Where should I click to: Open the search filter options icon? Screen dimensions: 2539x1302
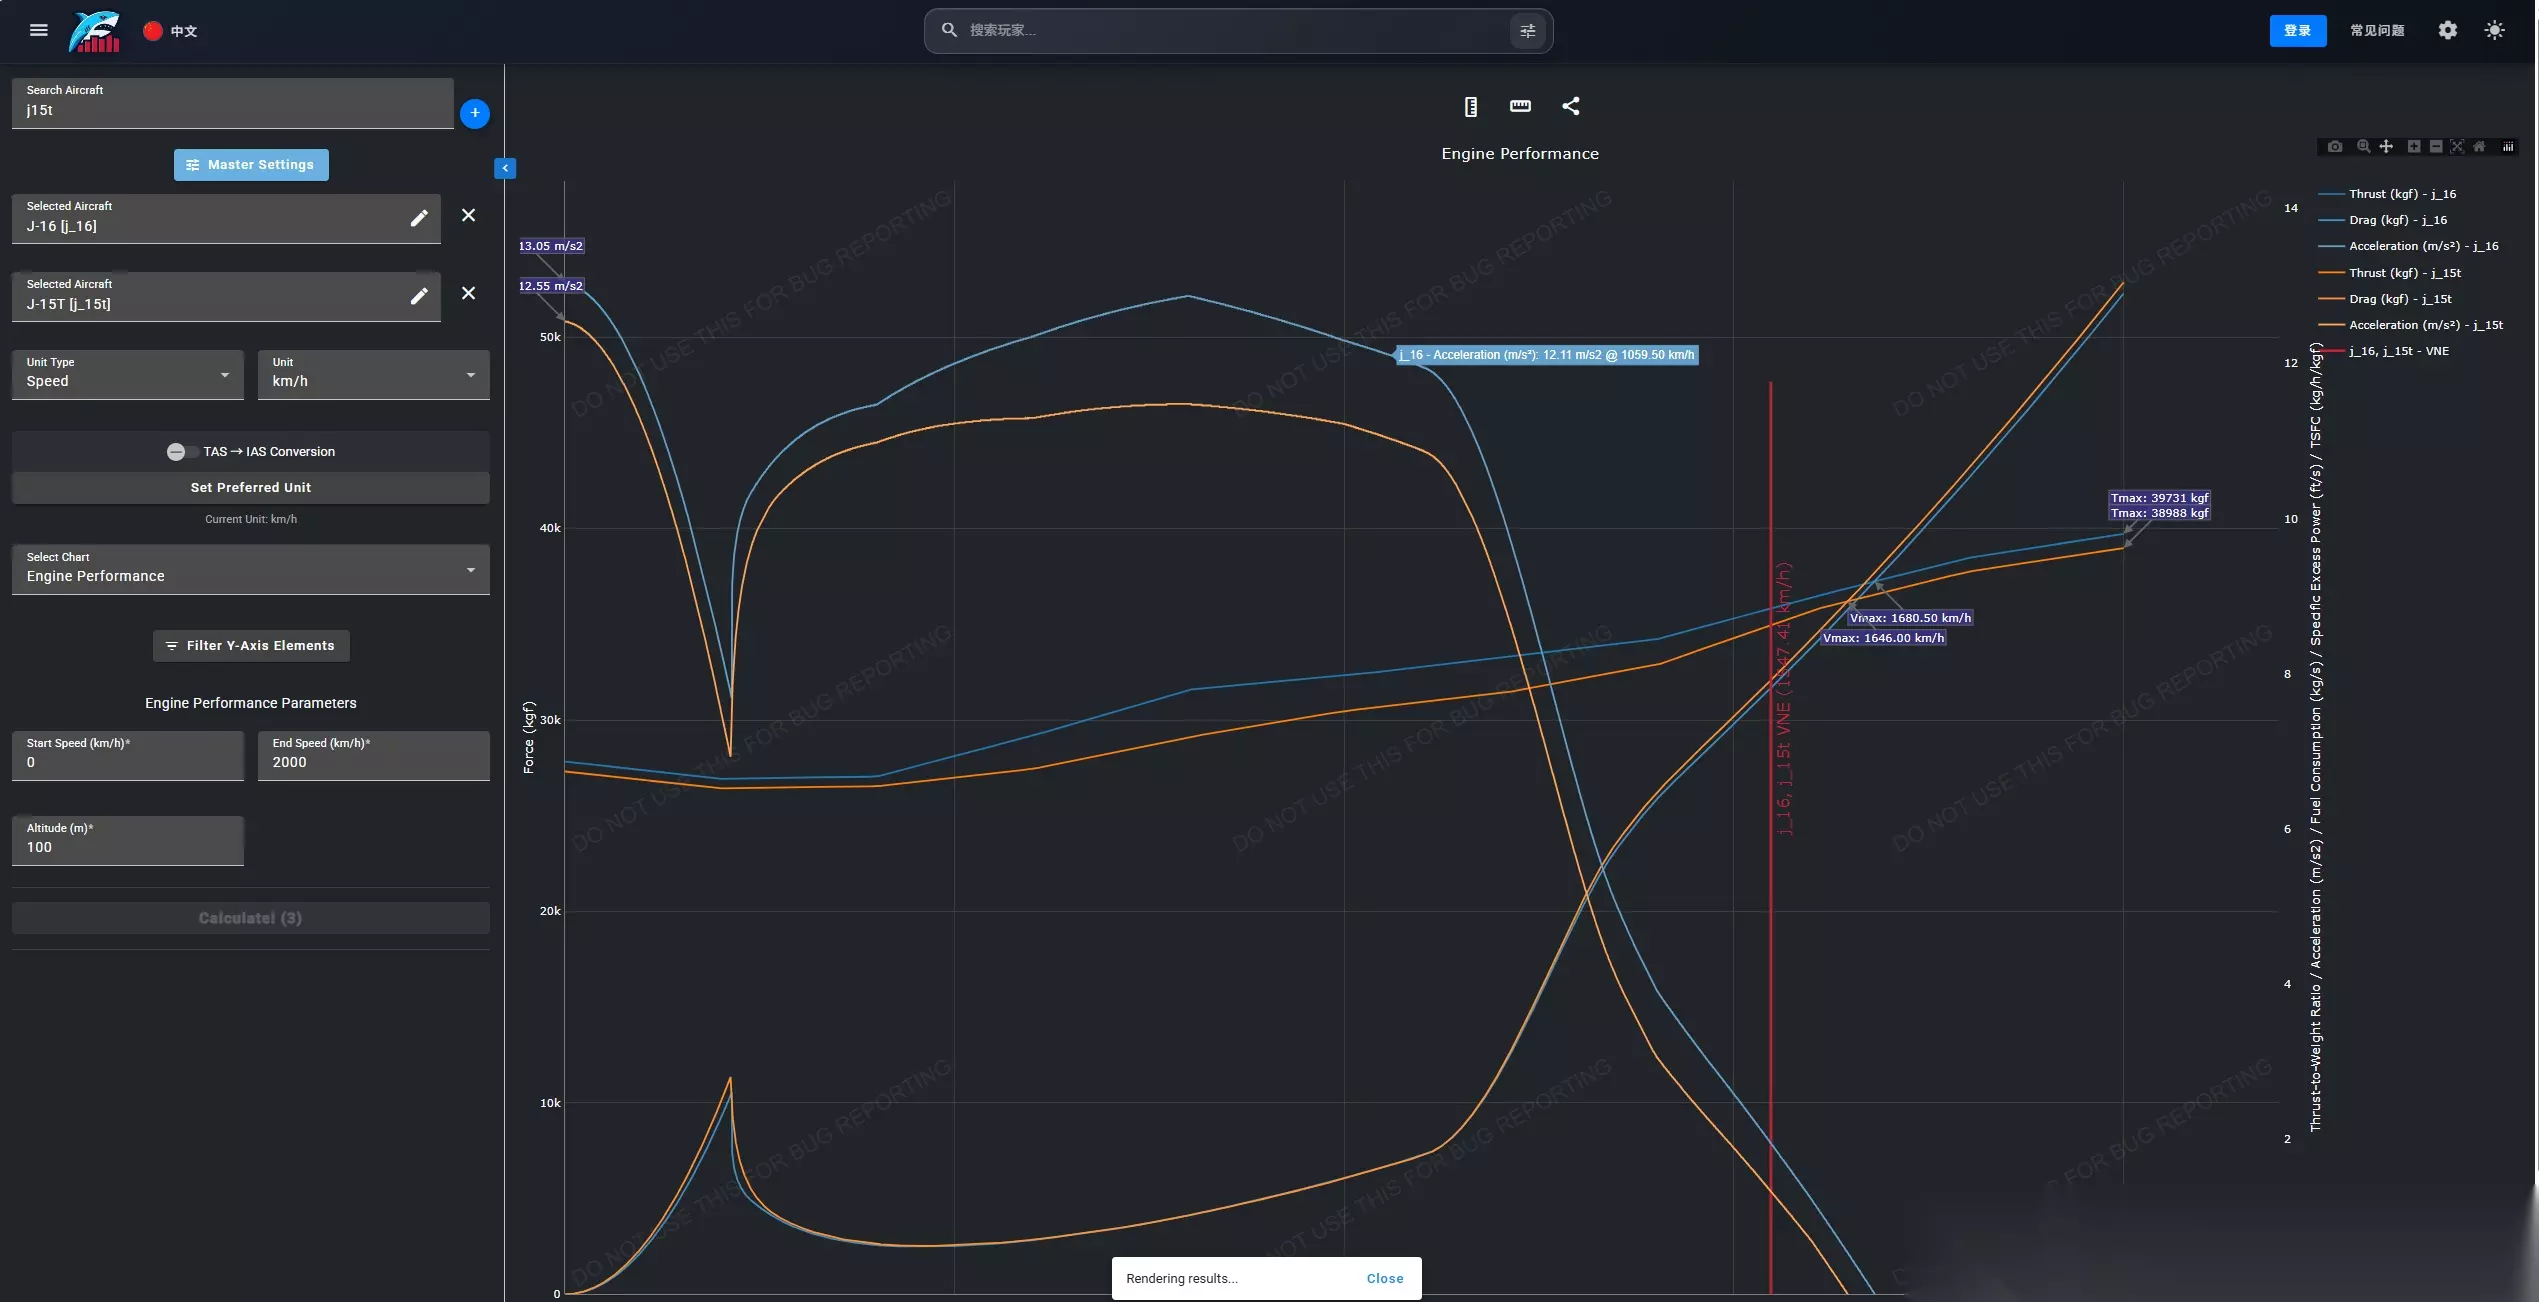pos(1528,31)
